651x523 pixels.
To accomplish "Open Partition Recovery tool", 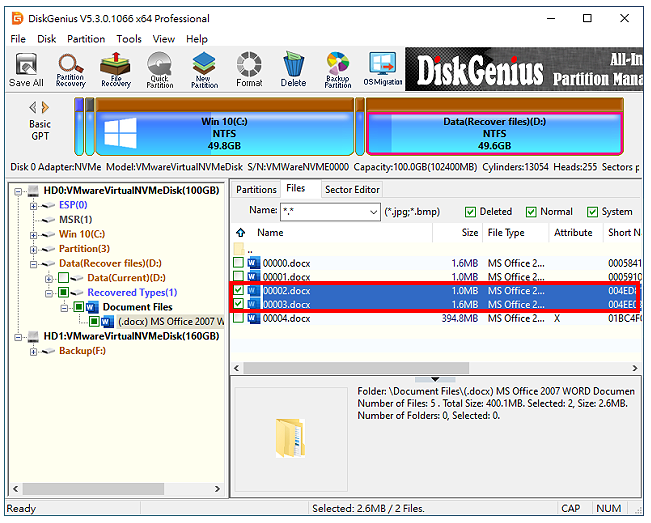I will [71, 70].
